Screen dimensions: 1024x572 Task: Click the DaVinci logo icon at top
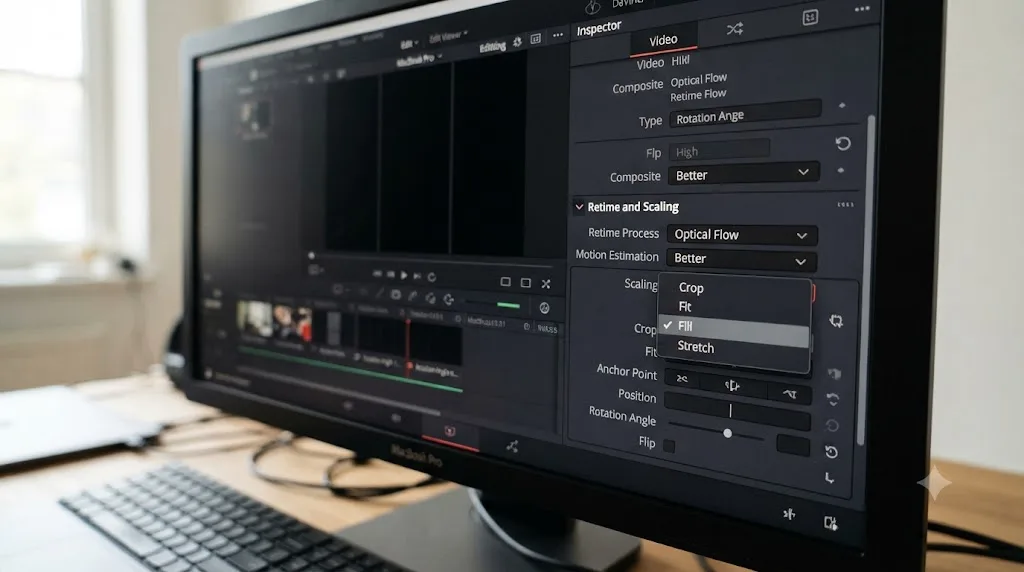(x=592, y=7)
